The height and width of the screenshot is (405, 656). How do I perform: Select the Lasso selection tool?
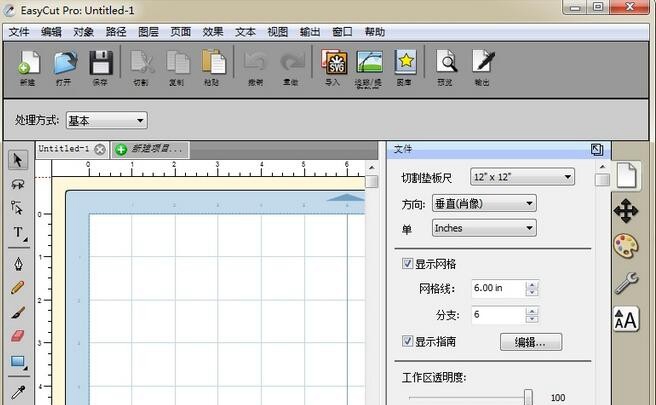(18, 184)
